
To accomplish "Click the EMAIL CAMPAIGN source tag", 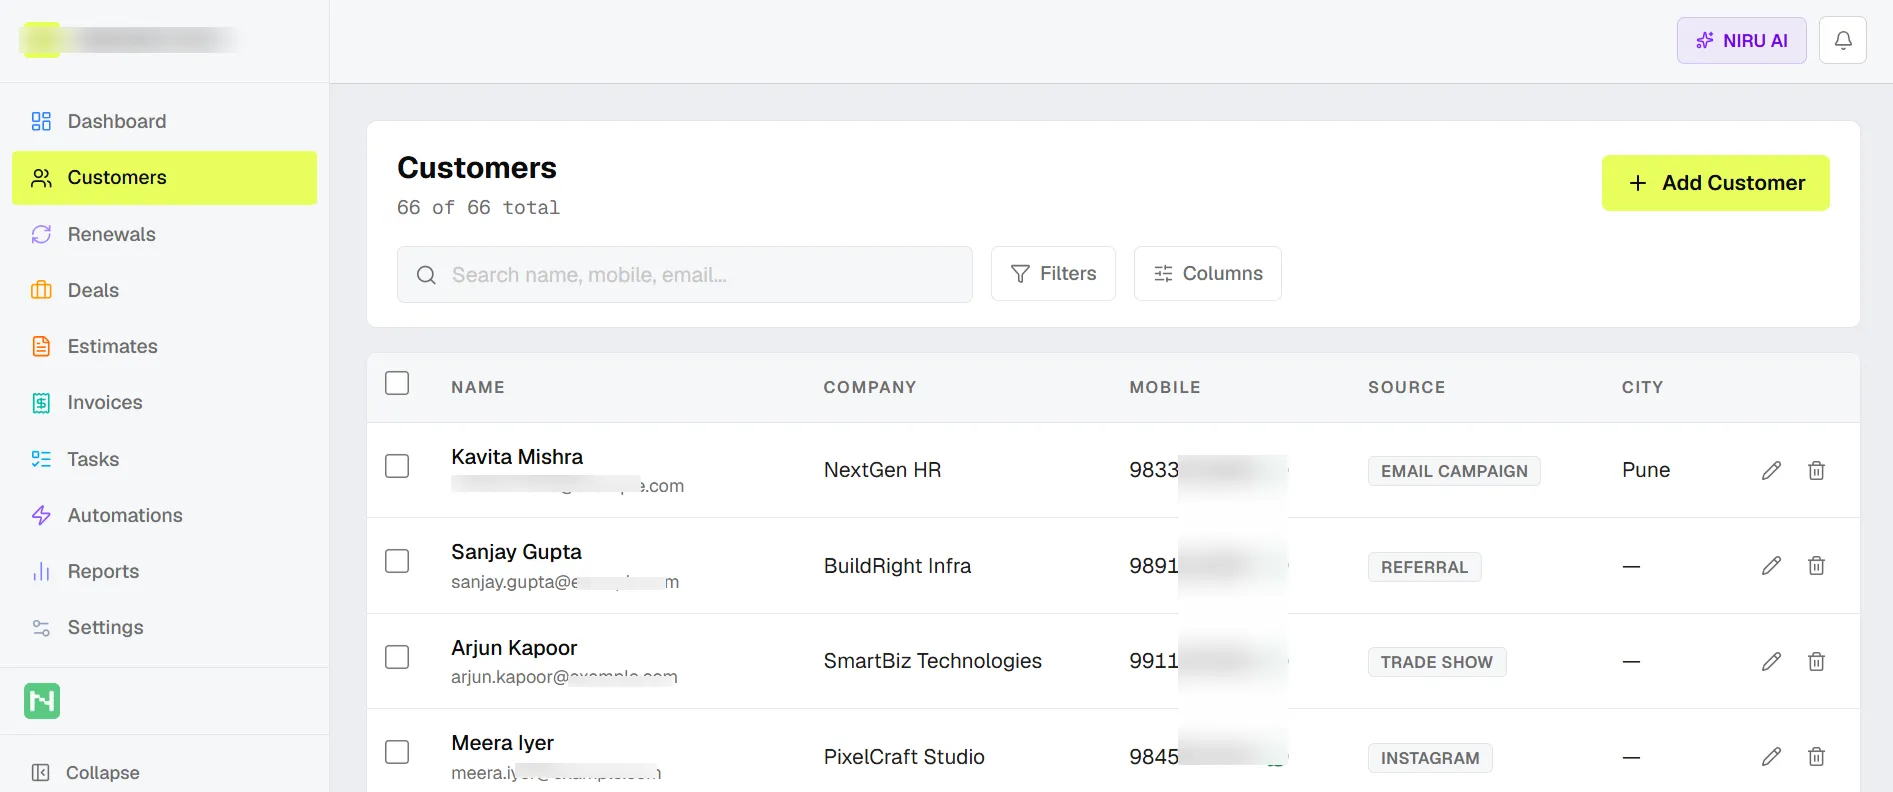I will pos(1454,471).
